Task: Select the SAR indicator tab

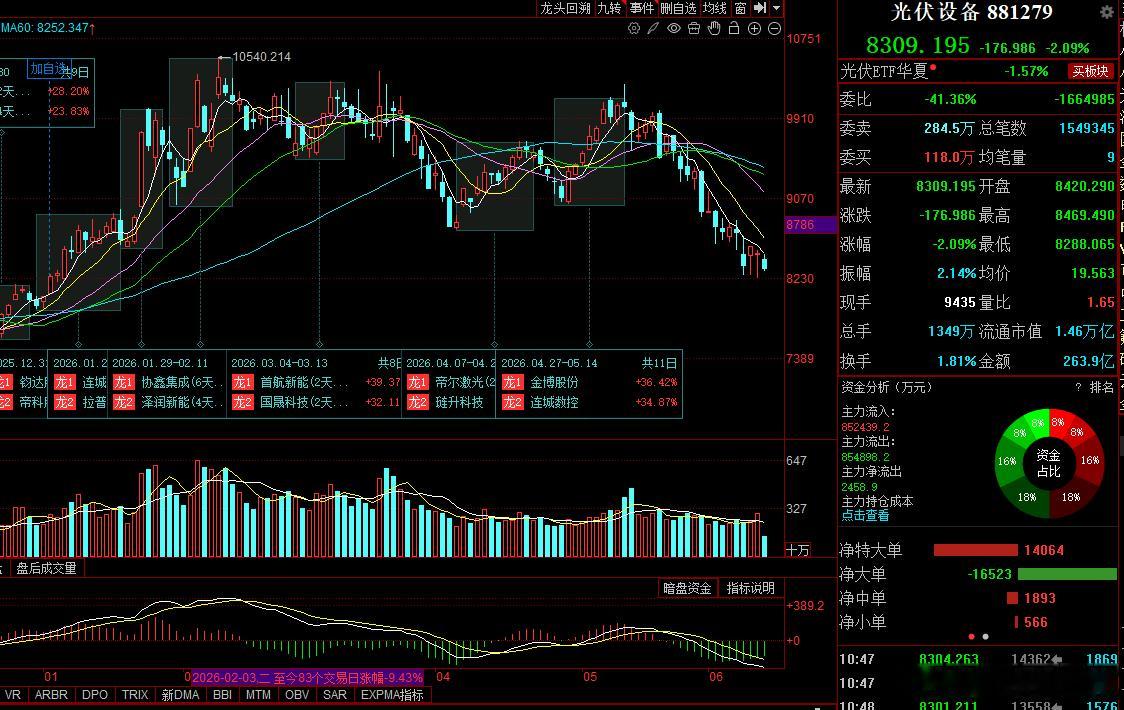Action: click(x=335, y=694)
